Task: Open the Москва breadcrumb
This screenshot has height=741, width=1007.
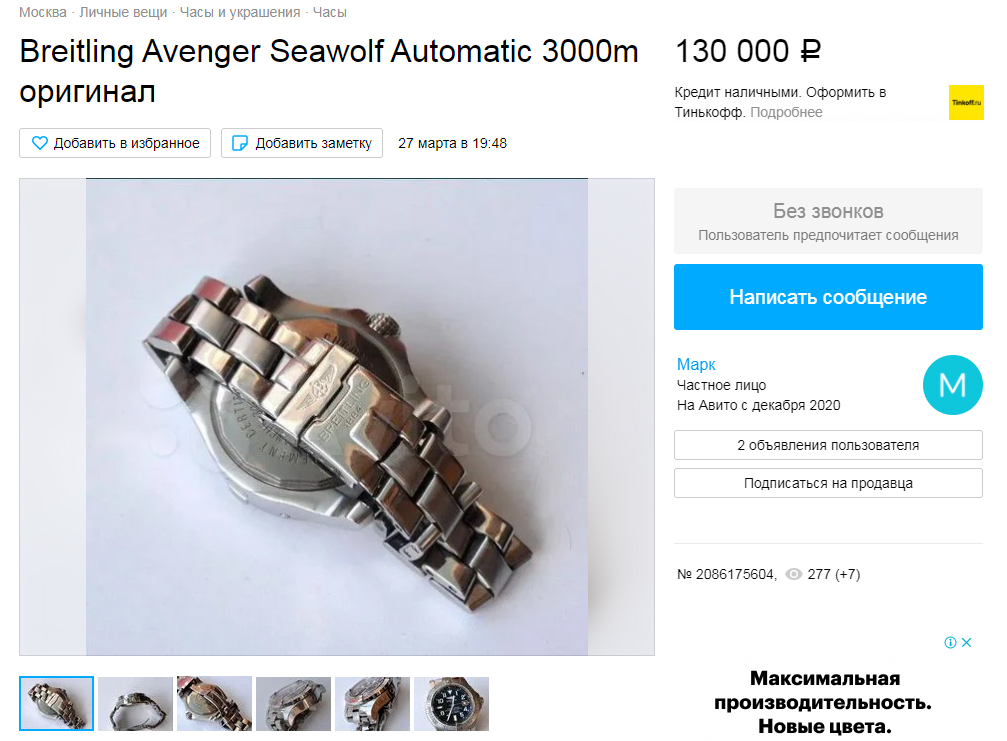Action: coord(42,12)
